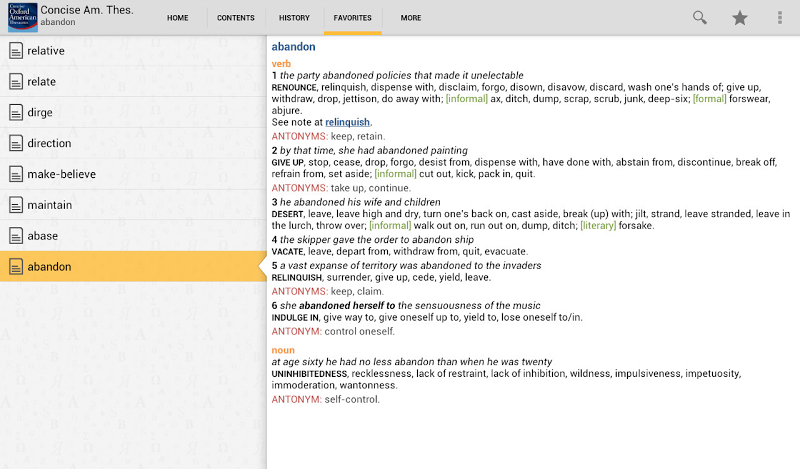Switch to the HOME tab
Screen dimensions: 800x469
(x=178, y=18)
